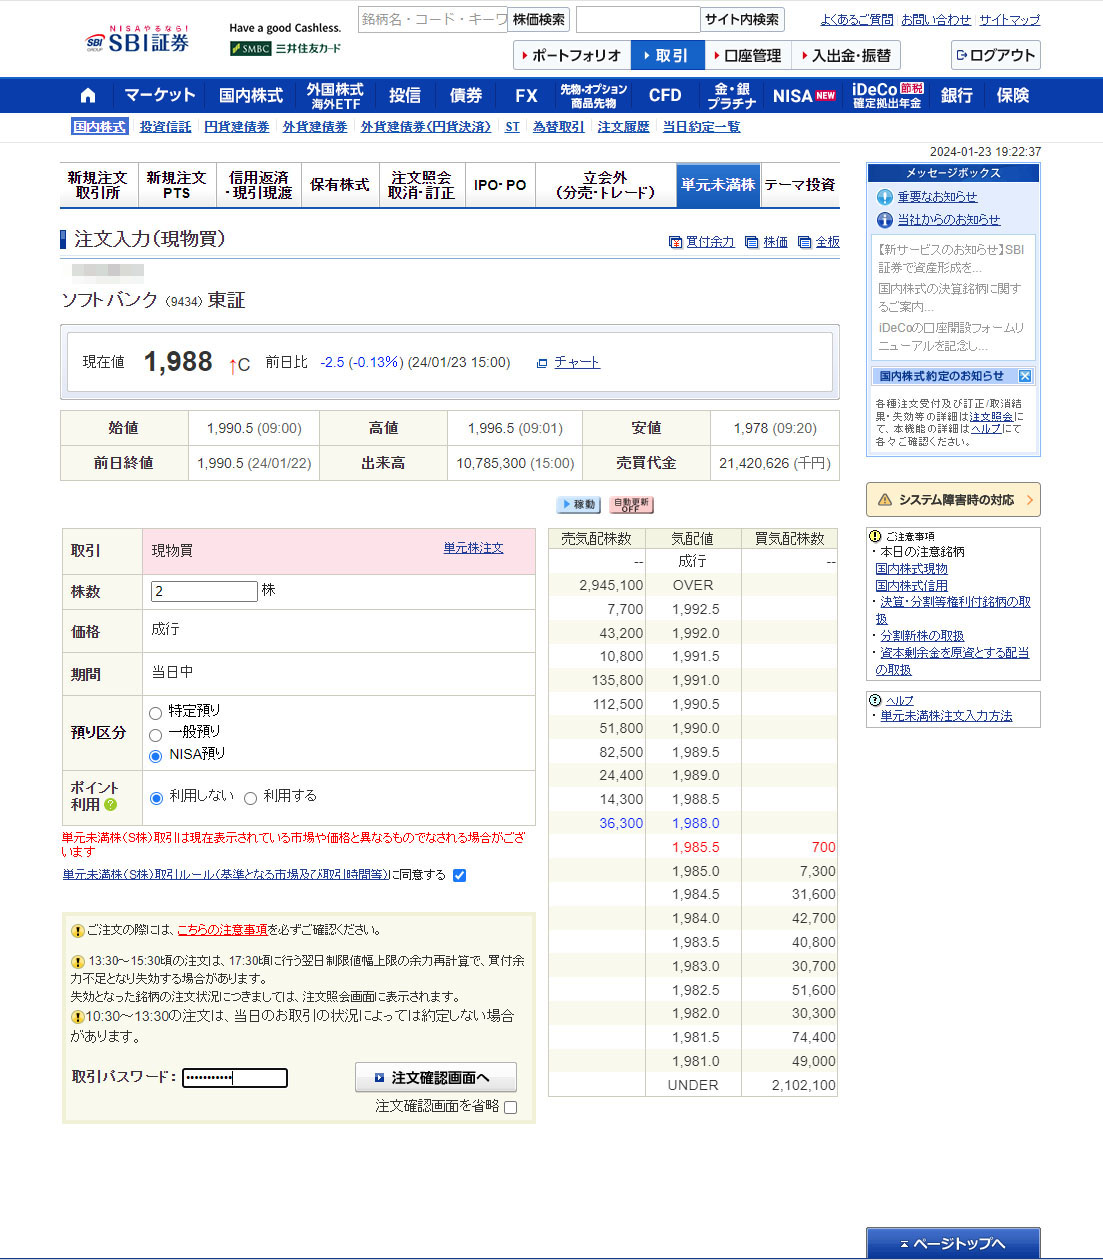Click the SBI証券 logo
1103x1260 pixels.
point(137,41)
